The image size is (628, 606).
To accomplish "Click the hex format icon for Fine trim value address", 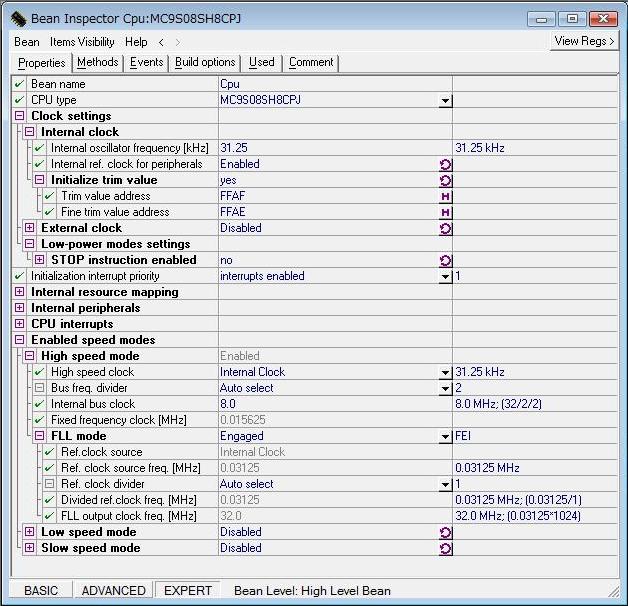I will click(x=445, y=213).
